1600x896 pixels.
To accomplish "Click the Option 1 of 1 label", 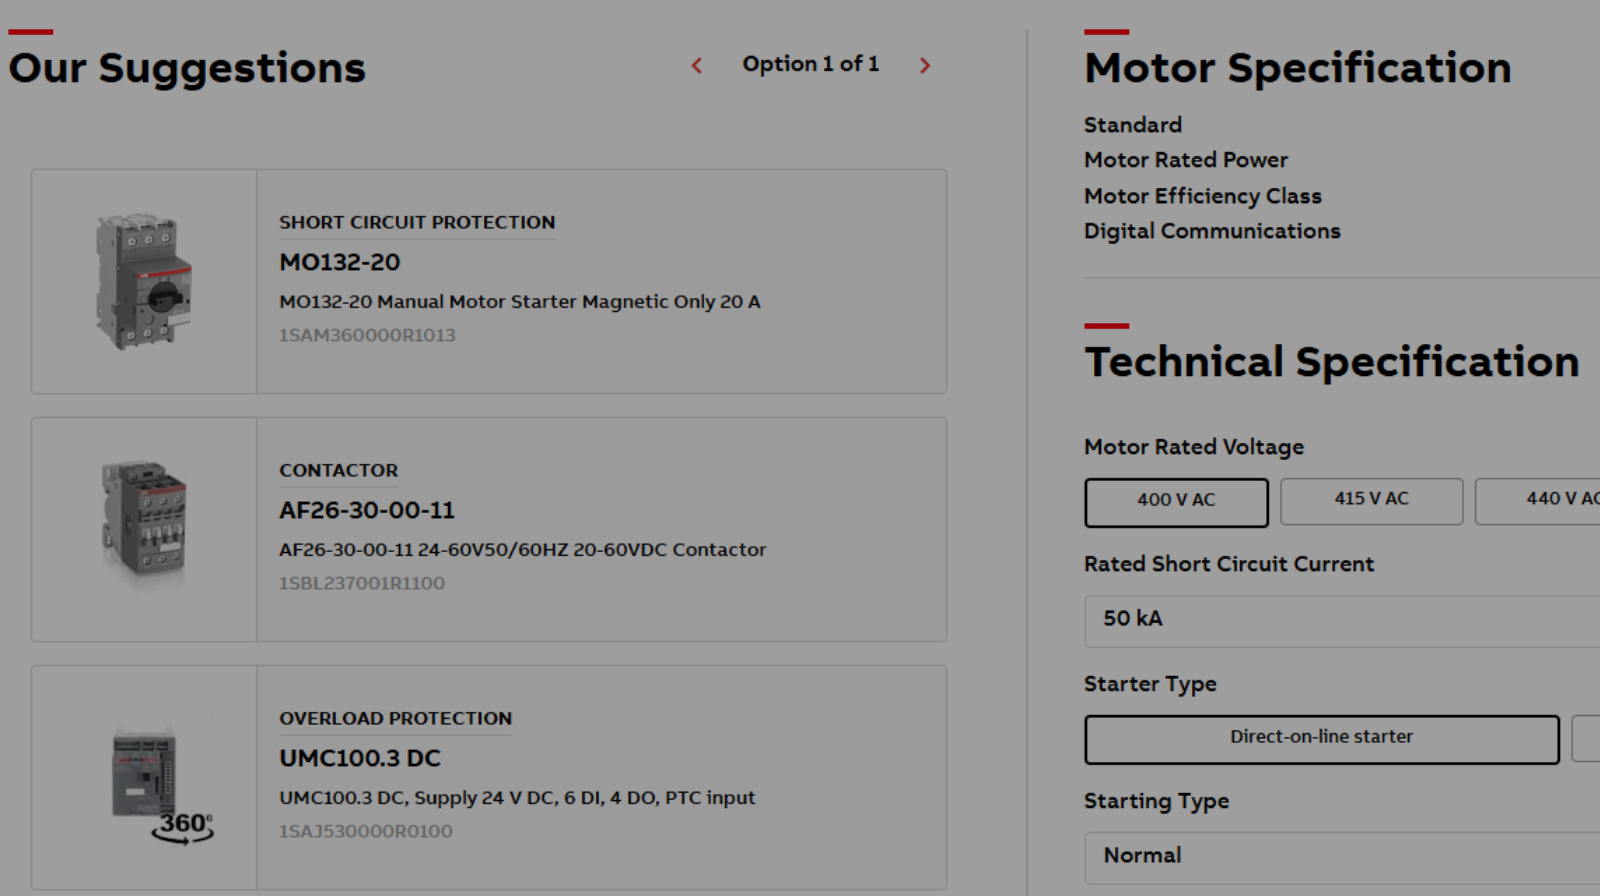I will point(810,65).
